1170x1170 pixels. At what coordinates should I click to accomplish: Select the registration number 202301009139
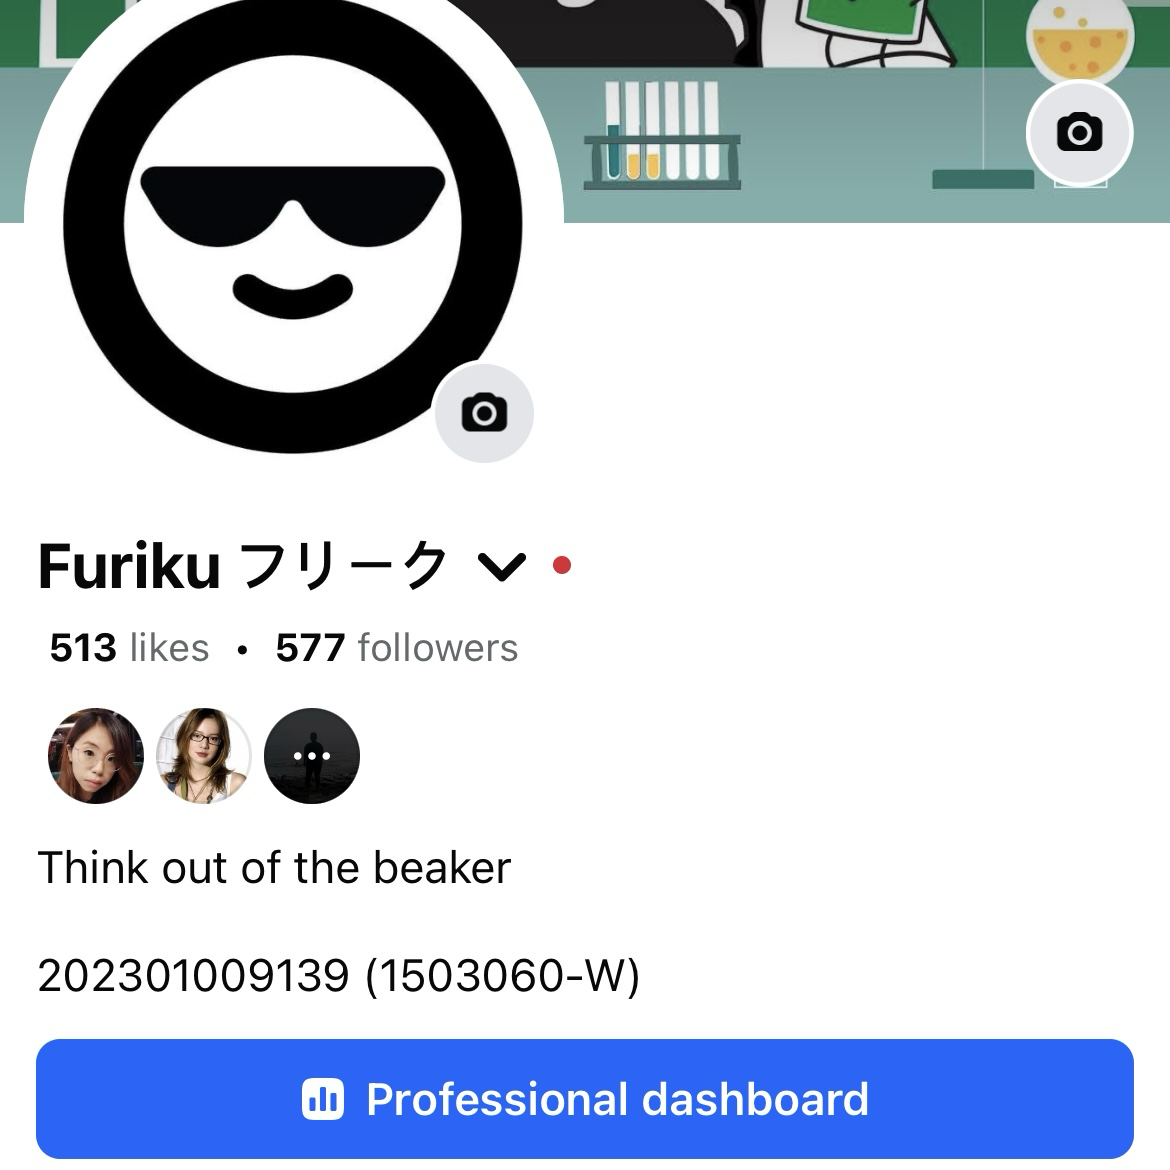193,975
